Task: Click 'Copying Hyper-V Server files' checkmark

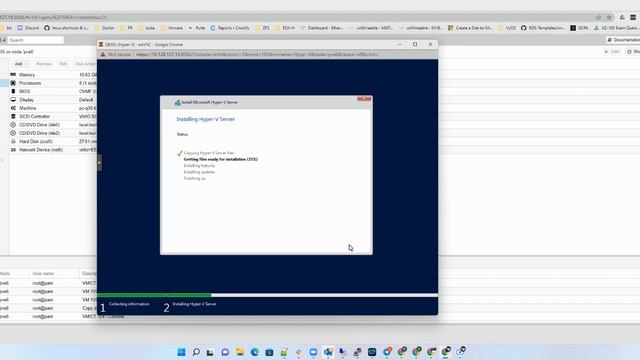Action: (179, 153)
